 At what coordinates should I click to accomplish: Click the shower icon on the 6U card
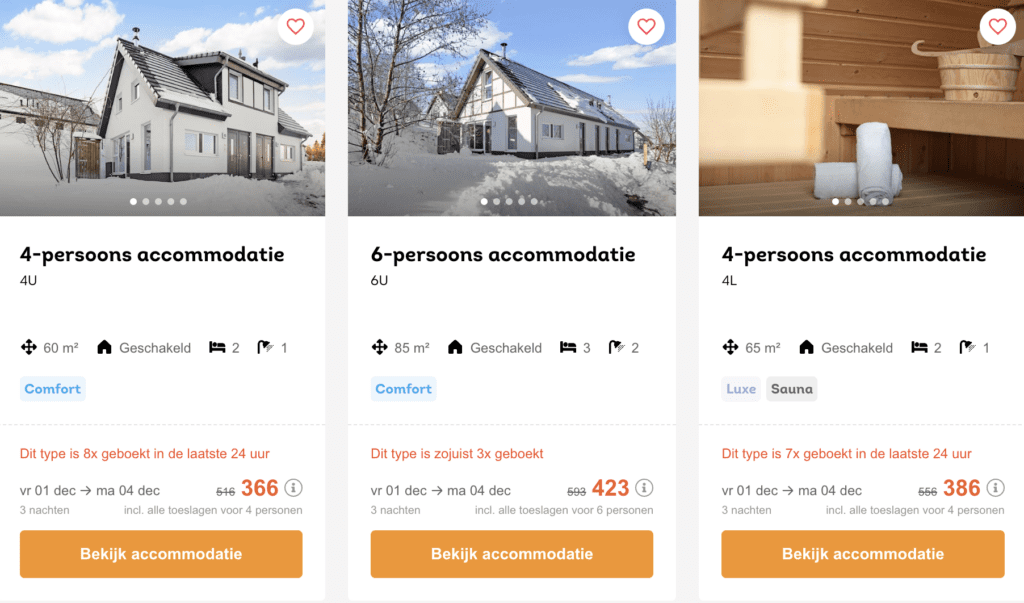(x=616, y=347)
